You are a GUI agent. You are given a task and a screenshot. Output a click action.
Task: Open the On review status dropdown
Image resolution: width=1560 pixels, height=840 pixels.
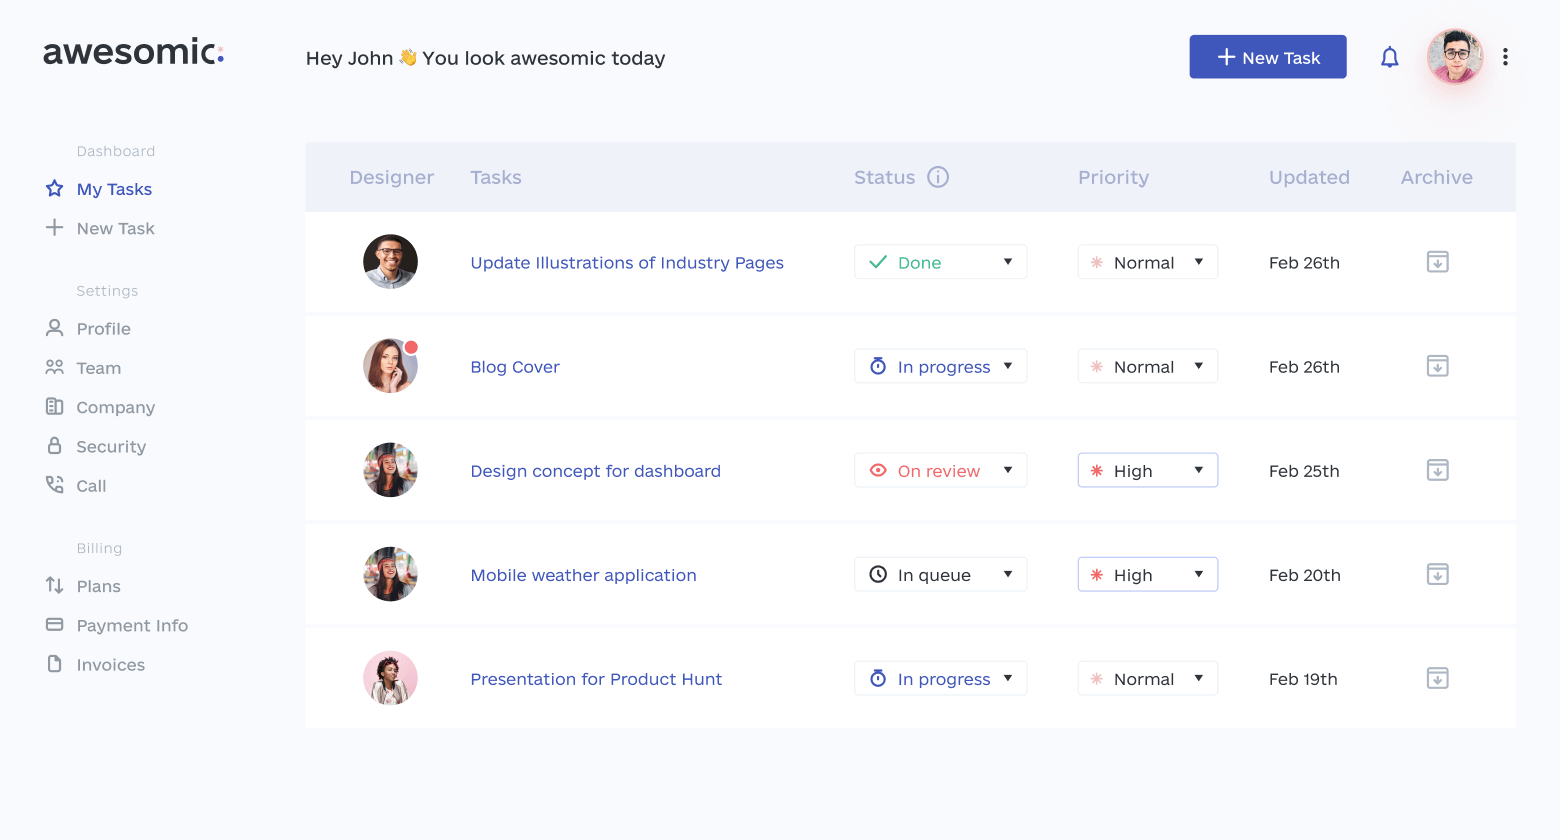(x=940, y=470)
